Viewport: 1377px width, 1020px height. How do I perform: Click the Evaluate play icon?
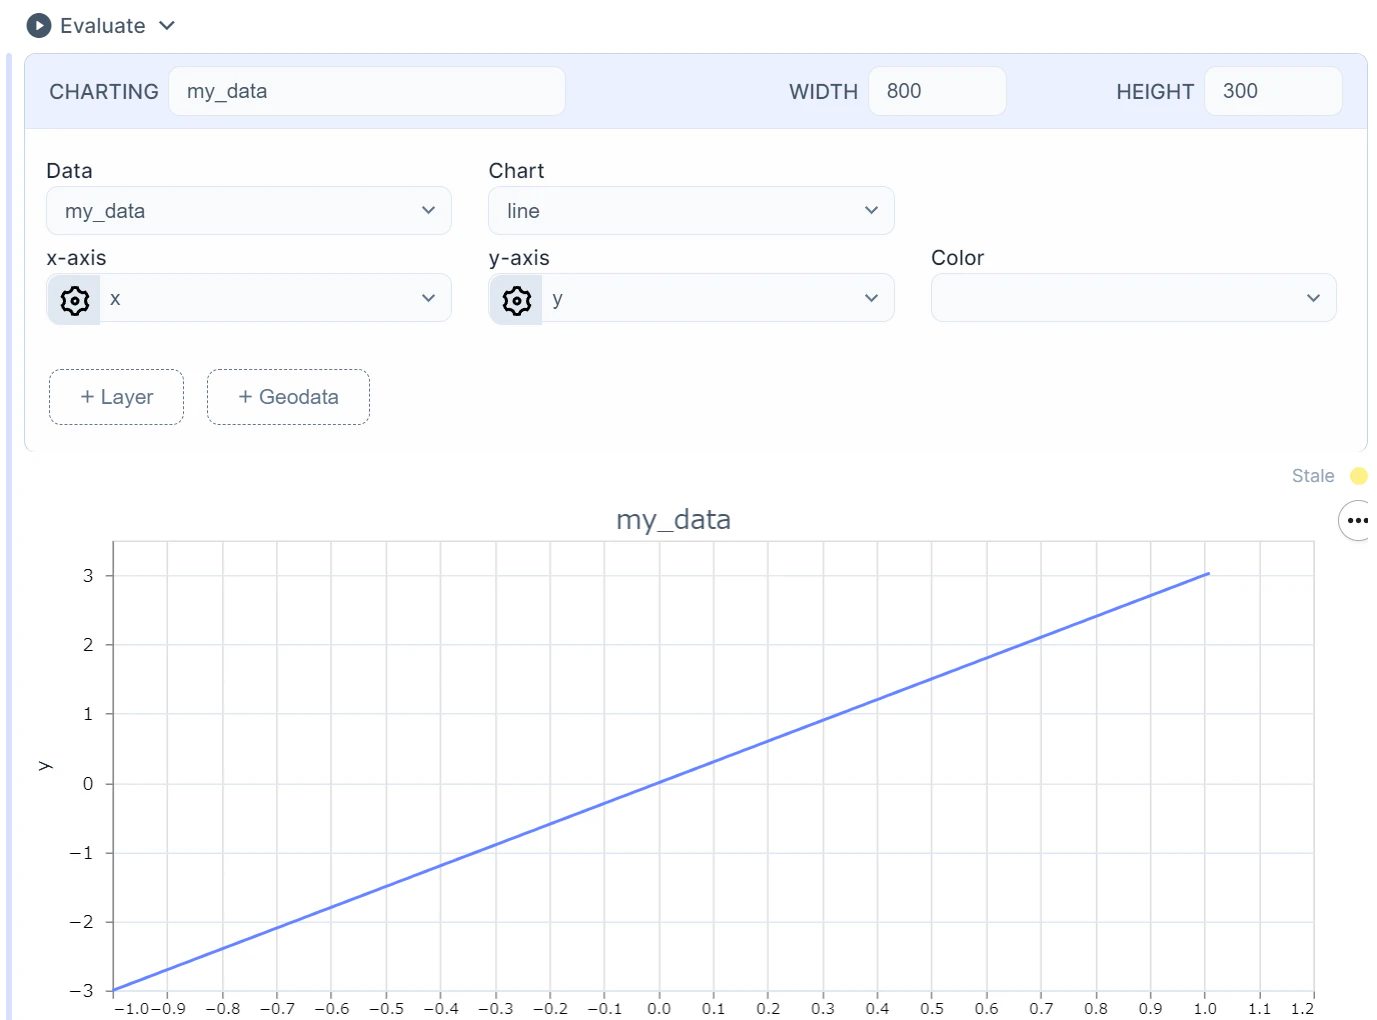tap(39, 25)
